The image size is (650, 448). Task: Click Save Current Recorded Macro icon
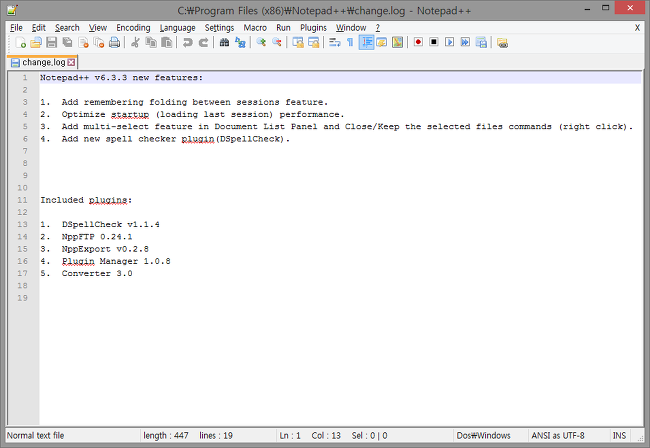[481, 42]
